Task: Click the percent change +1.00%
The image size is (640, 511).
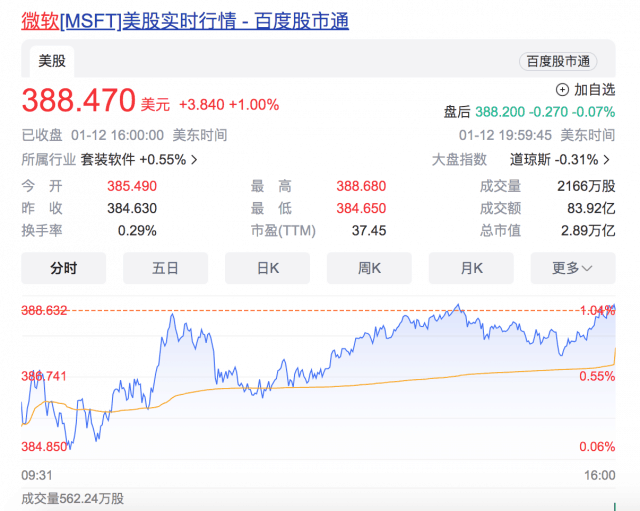Action: pos(254,105)
